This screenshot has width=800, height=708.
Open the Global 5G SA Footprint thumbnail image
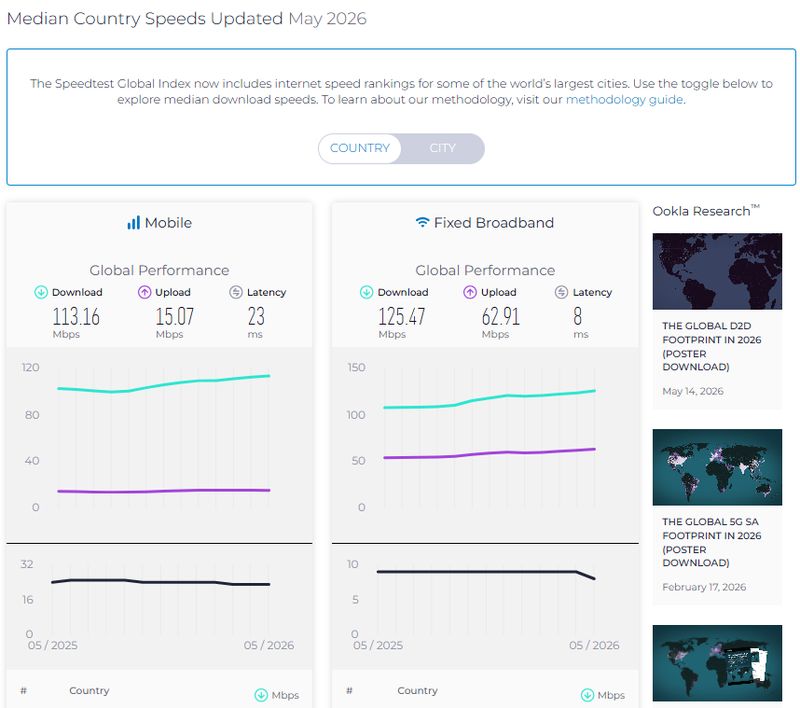[717, 467]
